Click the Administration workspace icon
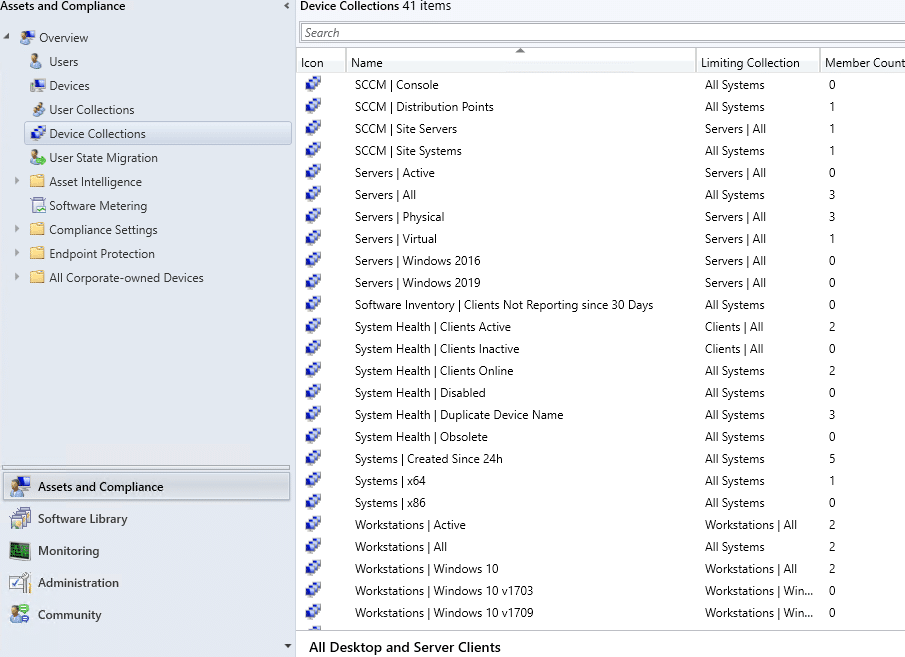This screenshot has height=657, width=905. coord(22,582)
